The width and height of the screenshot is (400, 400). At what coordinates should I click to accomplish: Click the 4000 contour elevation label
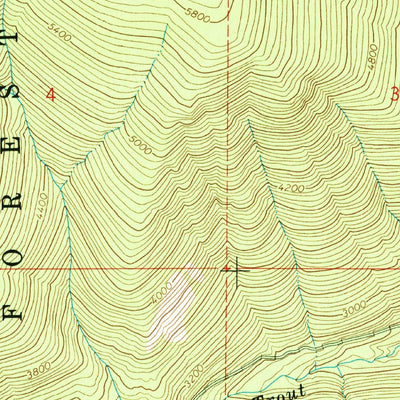162,293
